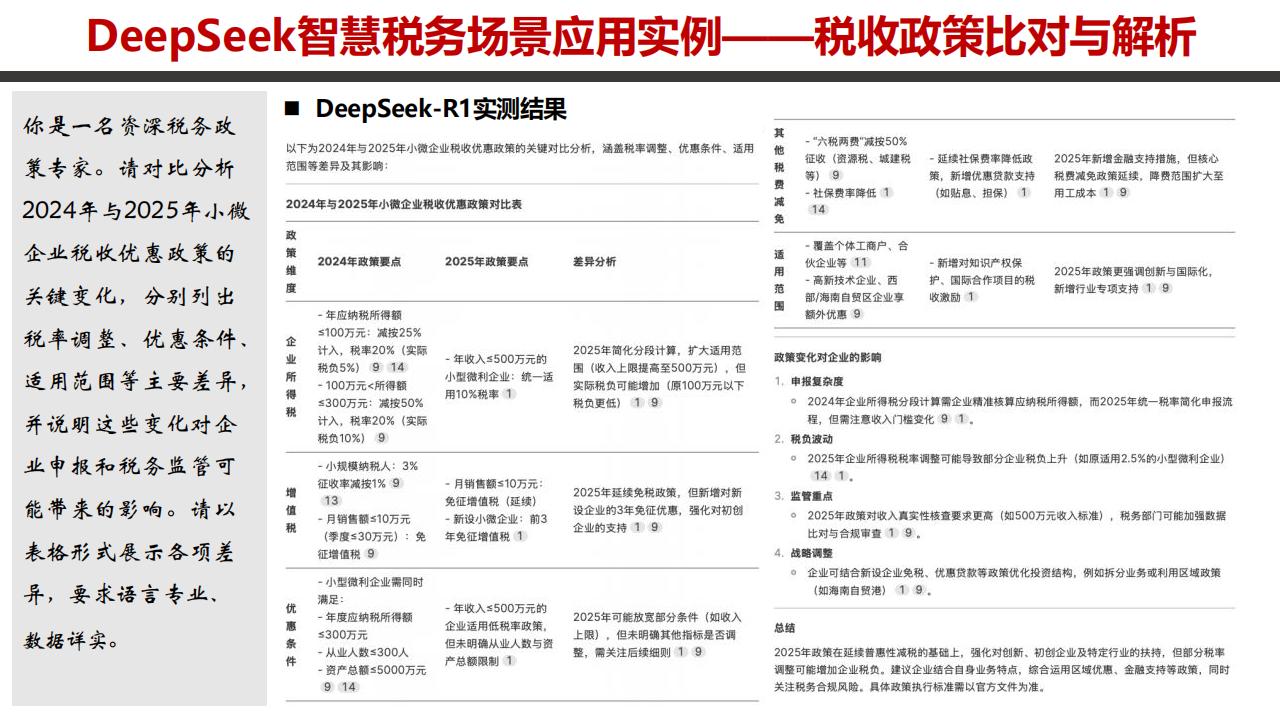Click citation badge 1 next to 社保费率降低

click(887, 192)
